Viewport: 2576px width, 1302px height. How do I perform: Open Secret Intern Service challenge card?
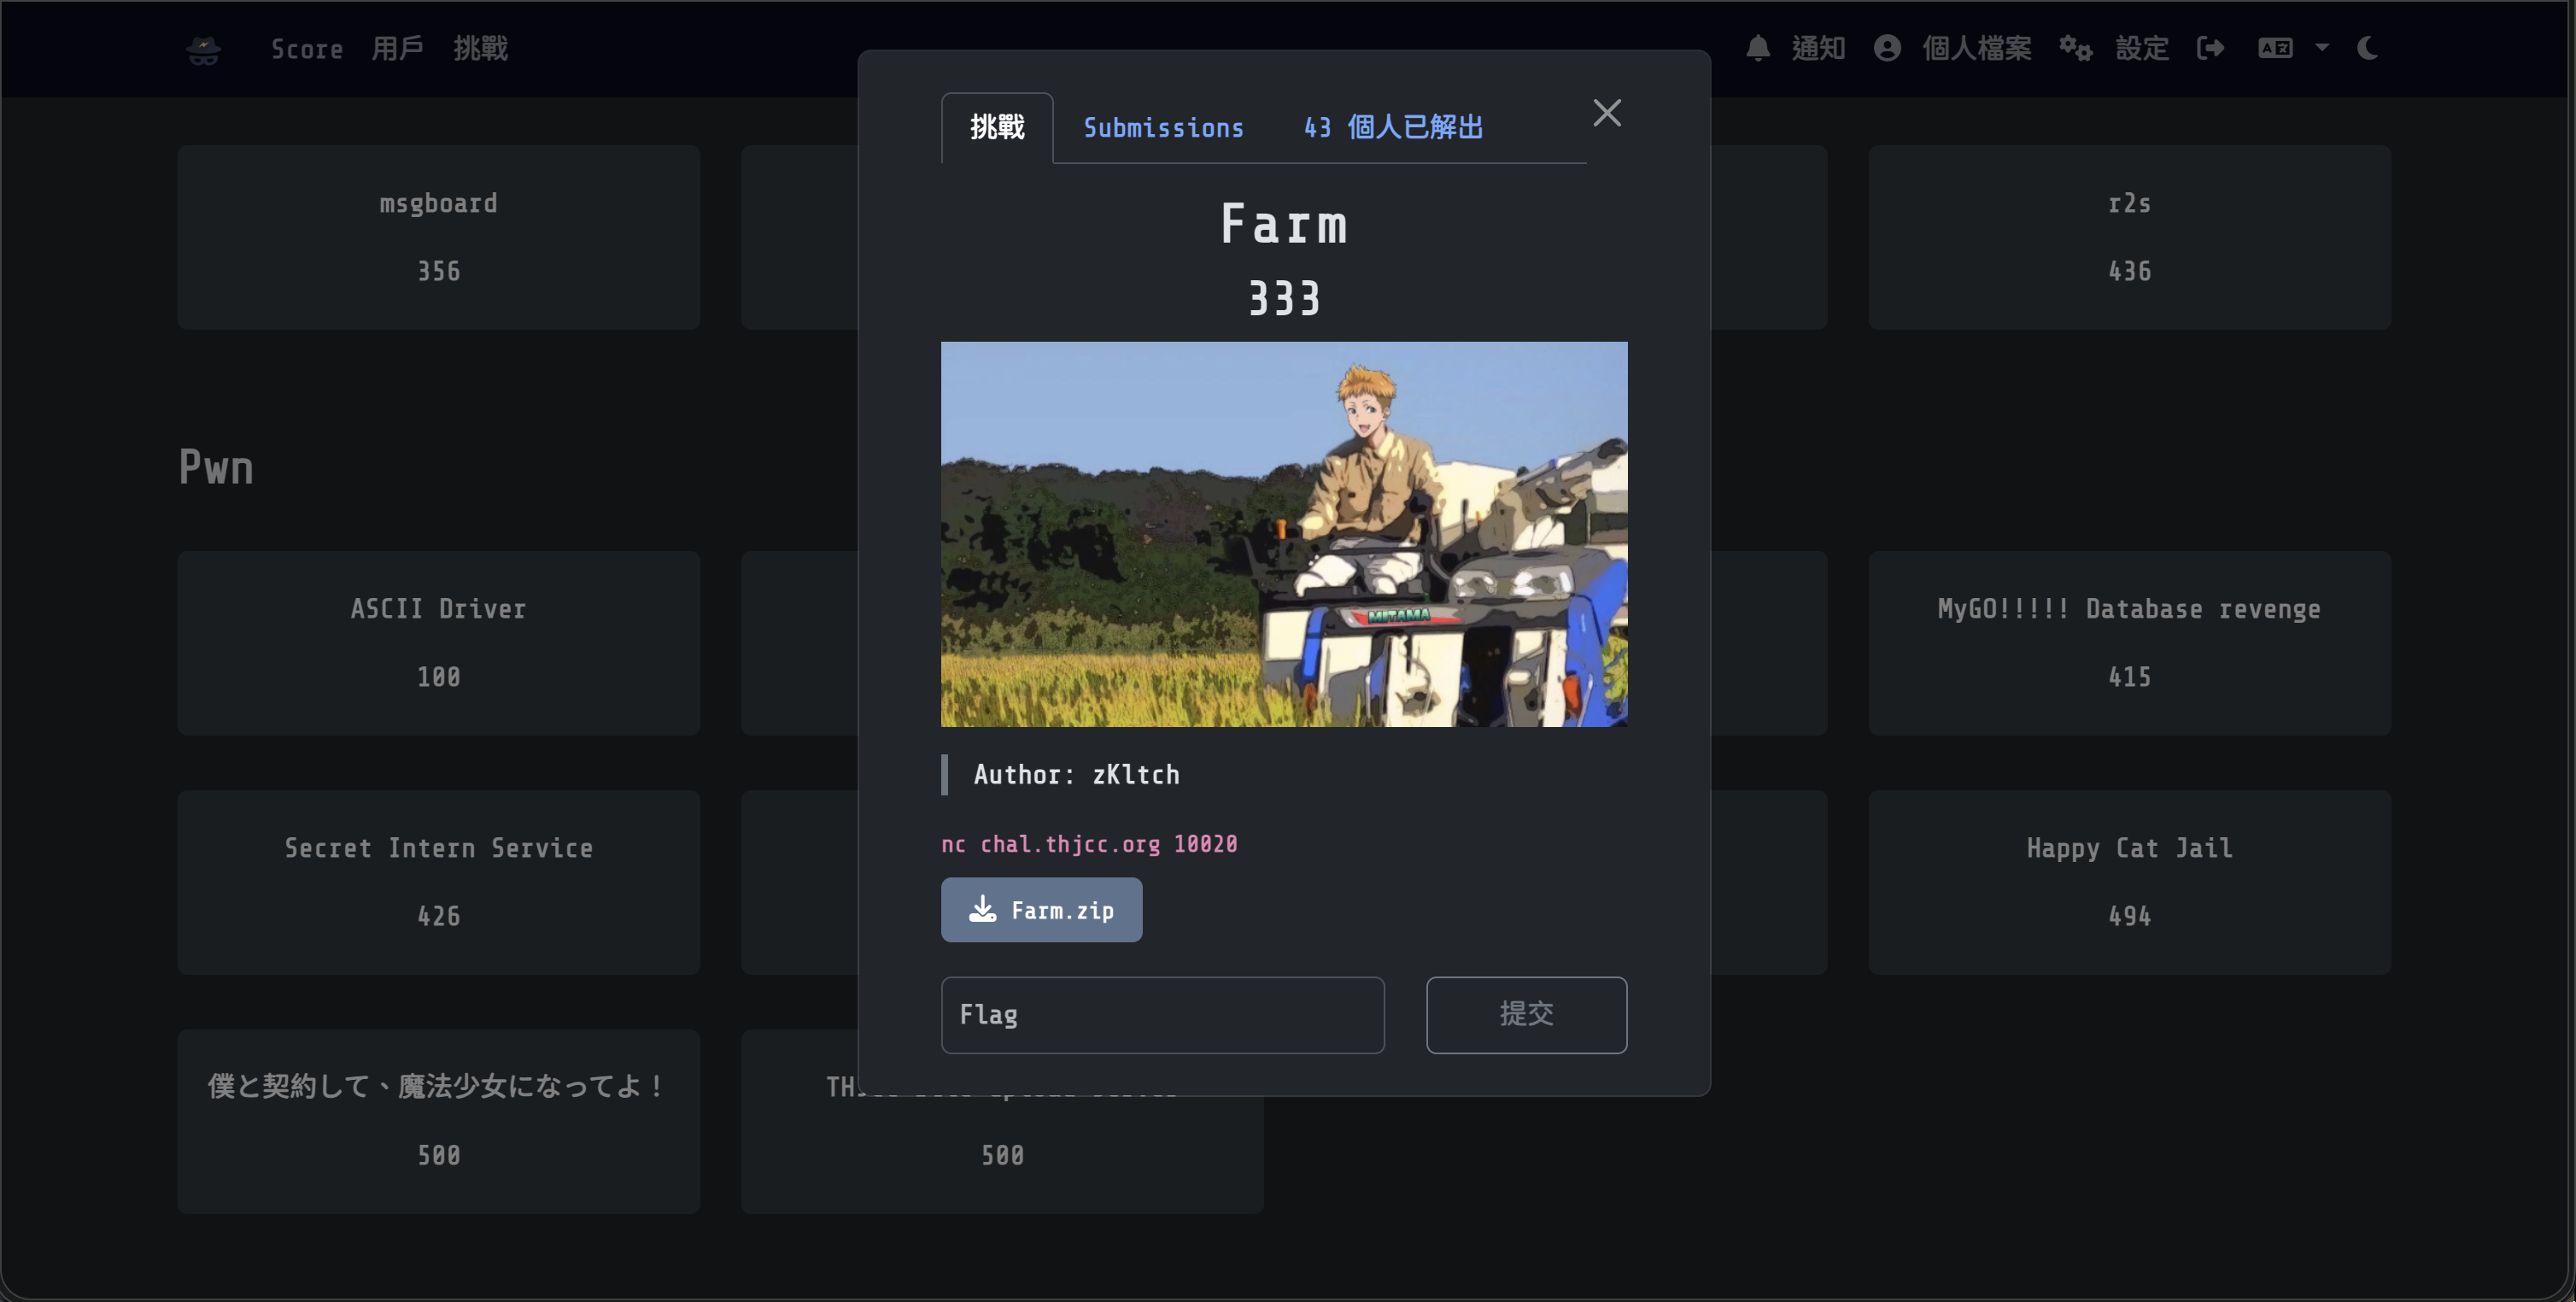pos(438,881)
